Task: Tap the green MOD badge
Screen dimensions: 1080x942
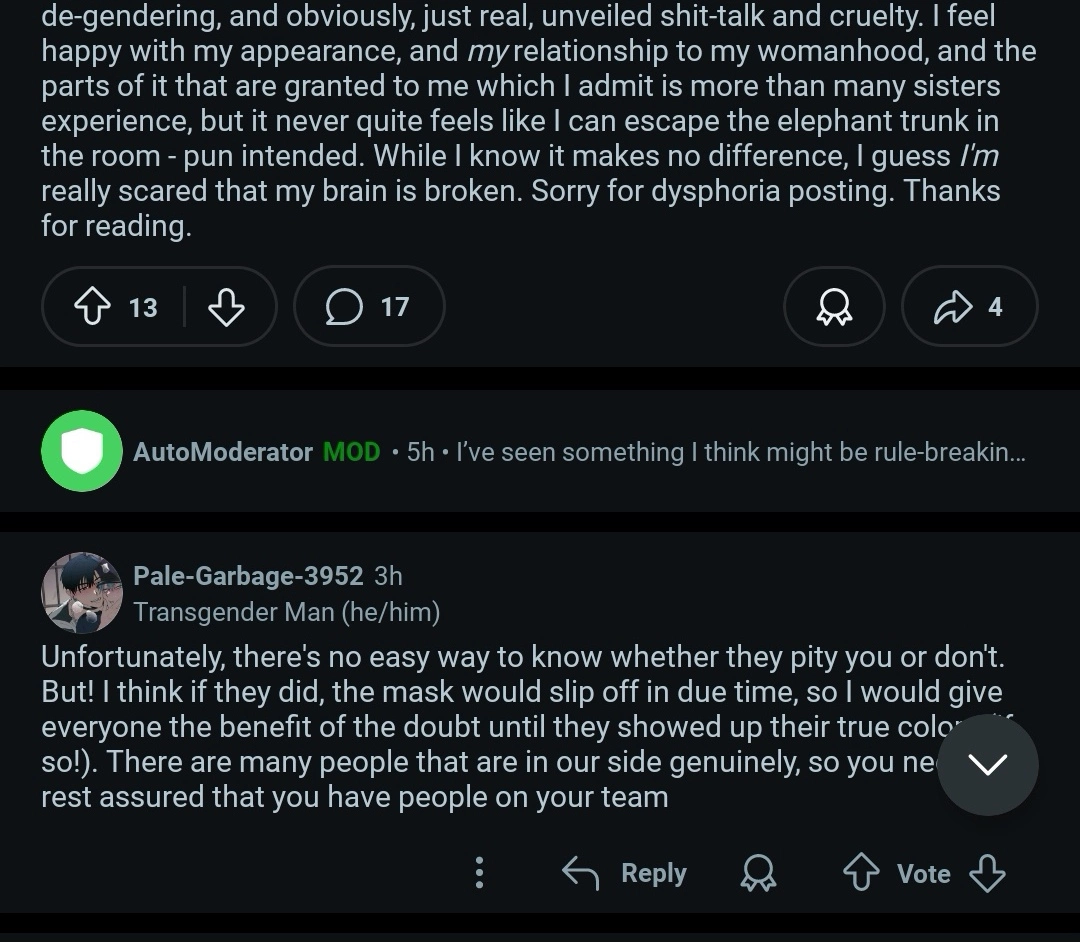Action: pos(352,452)
